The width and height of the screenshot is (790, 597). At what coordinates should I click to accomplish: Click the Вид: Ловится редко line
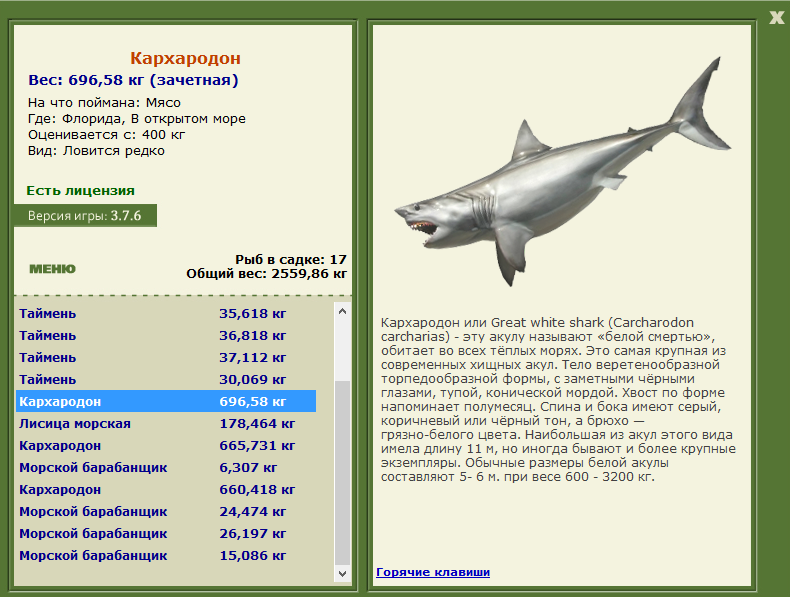pos(96,151)
